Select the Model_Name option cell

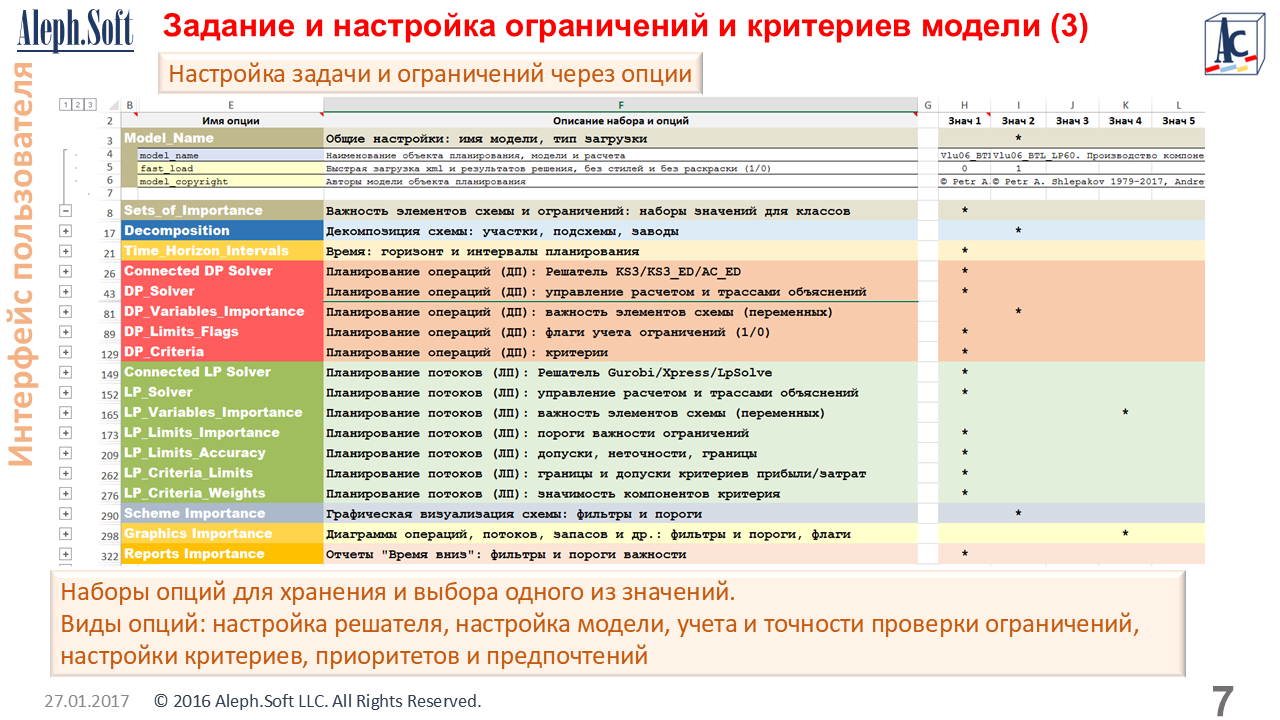point(222,138)
